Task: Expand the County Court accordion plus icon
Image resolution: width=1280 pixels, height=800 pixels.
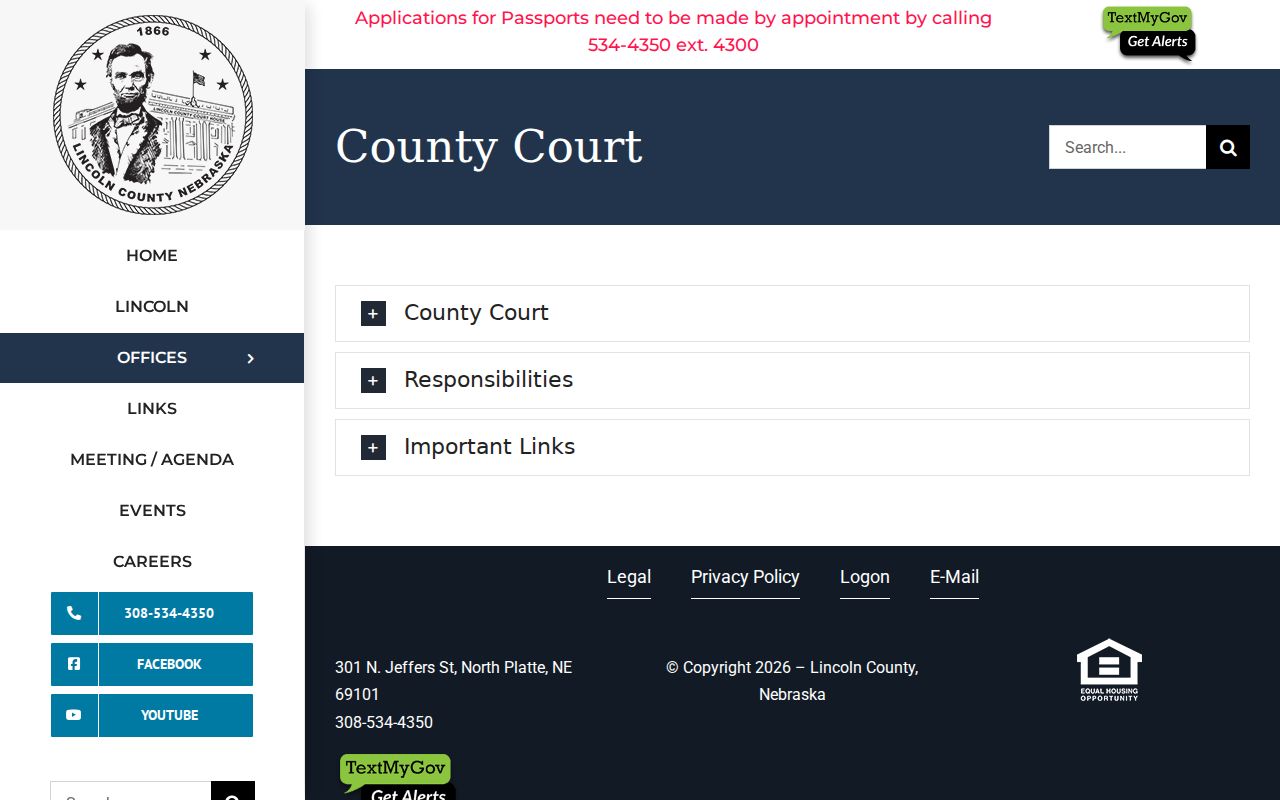Action: [373, 313]
